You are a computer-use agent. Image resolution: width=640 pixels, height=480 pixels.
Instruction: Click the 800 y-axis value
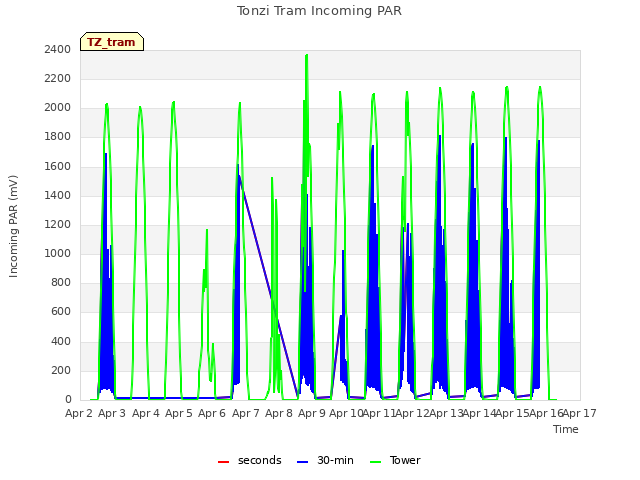tap(61, 282)
